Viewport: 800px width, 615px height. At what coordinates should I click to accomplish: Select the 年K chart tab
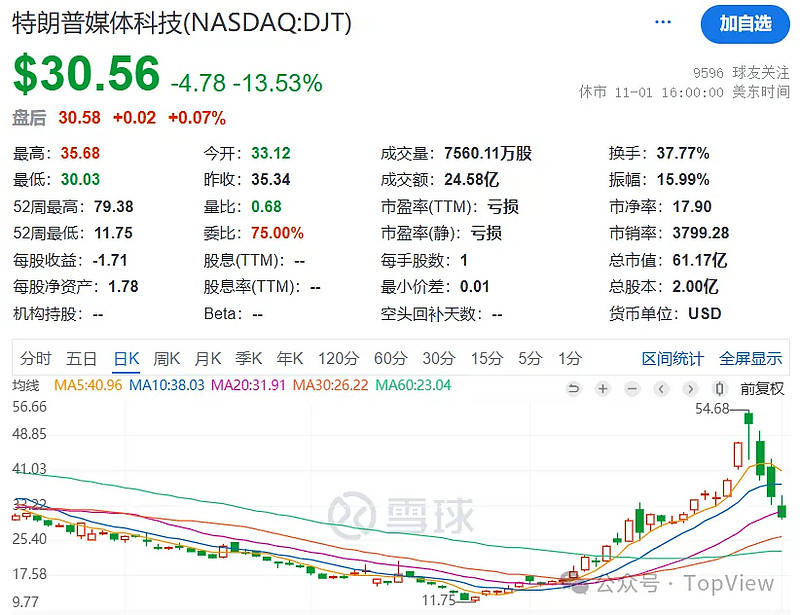tap(290, 358)
